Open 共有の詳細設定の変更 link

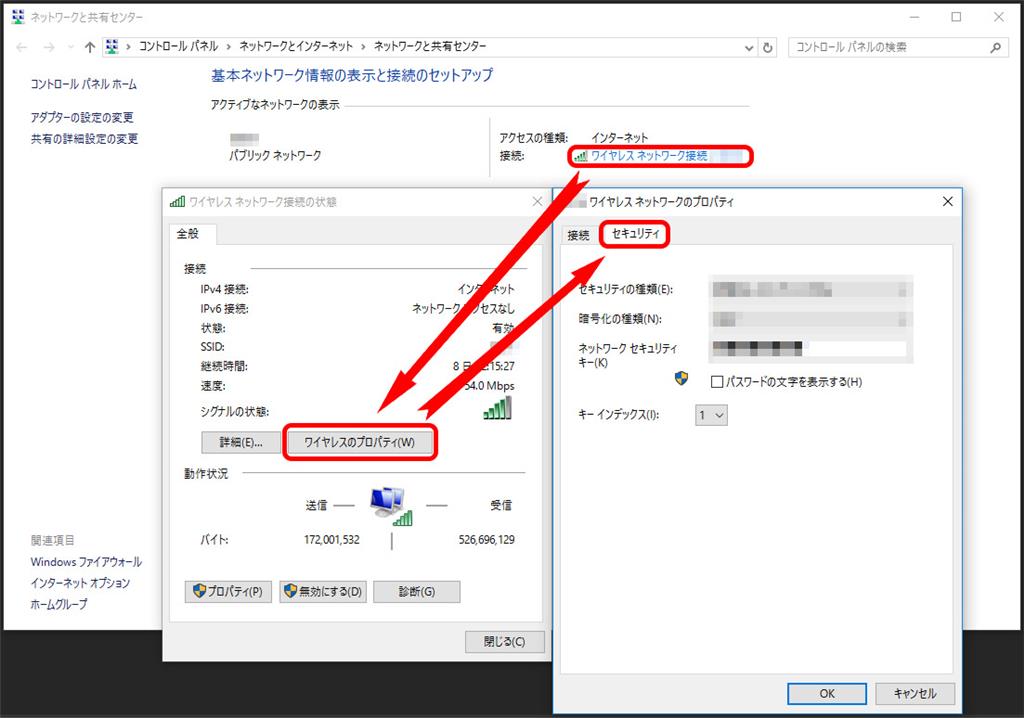coord(84,139)
